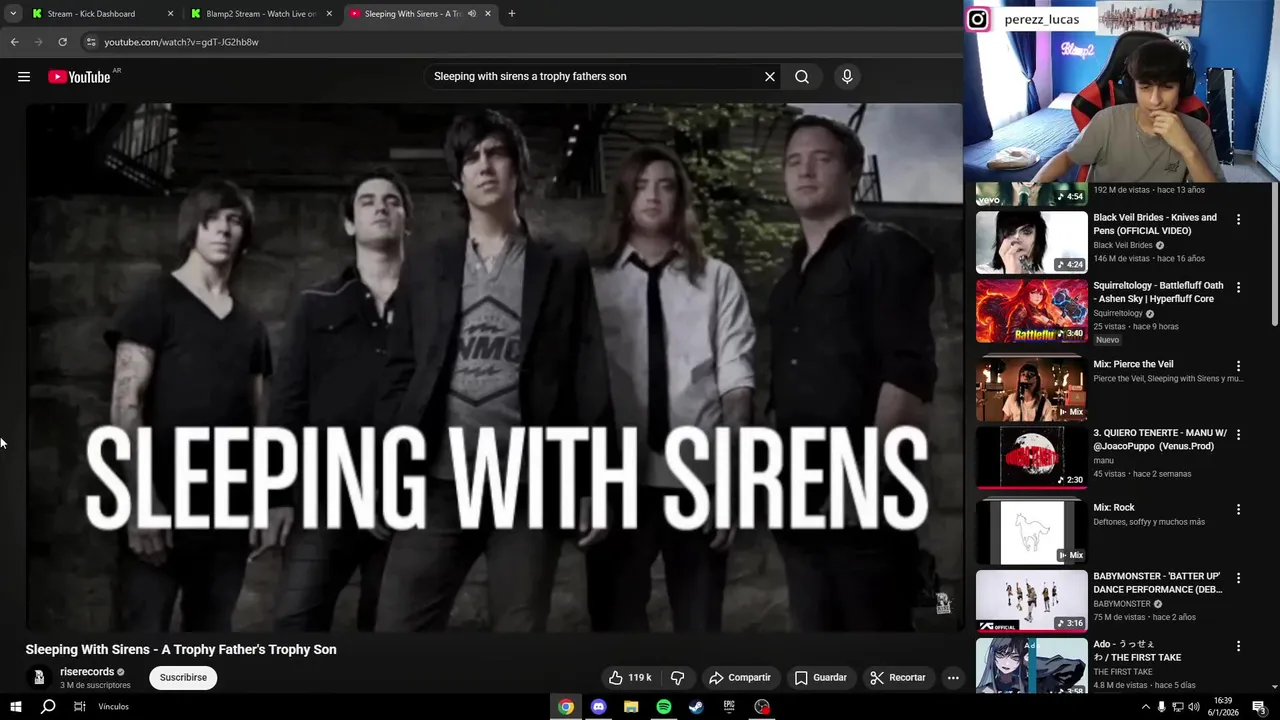
Task: Open the BABYMONSTER dance performance thumbnail
Action: (1031, 601)
